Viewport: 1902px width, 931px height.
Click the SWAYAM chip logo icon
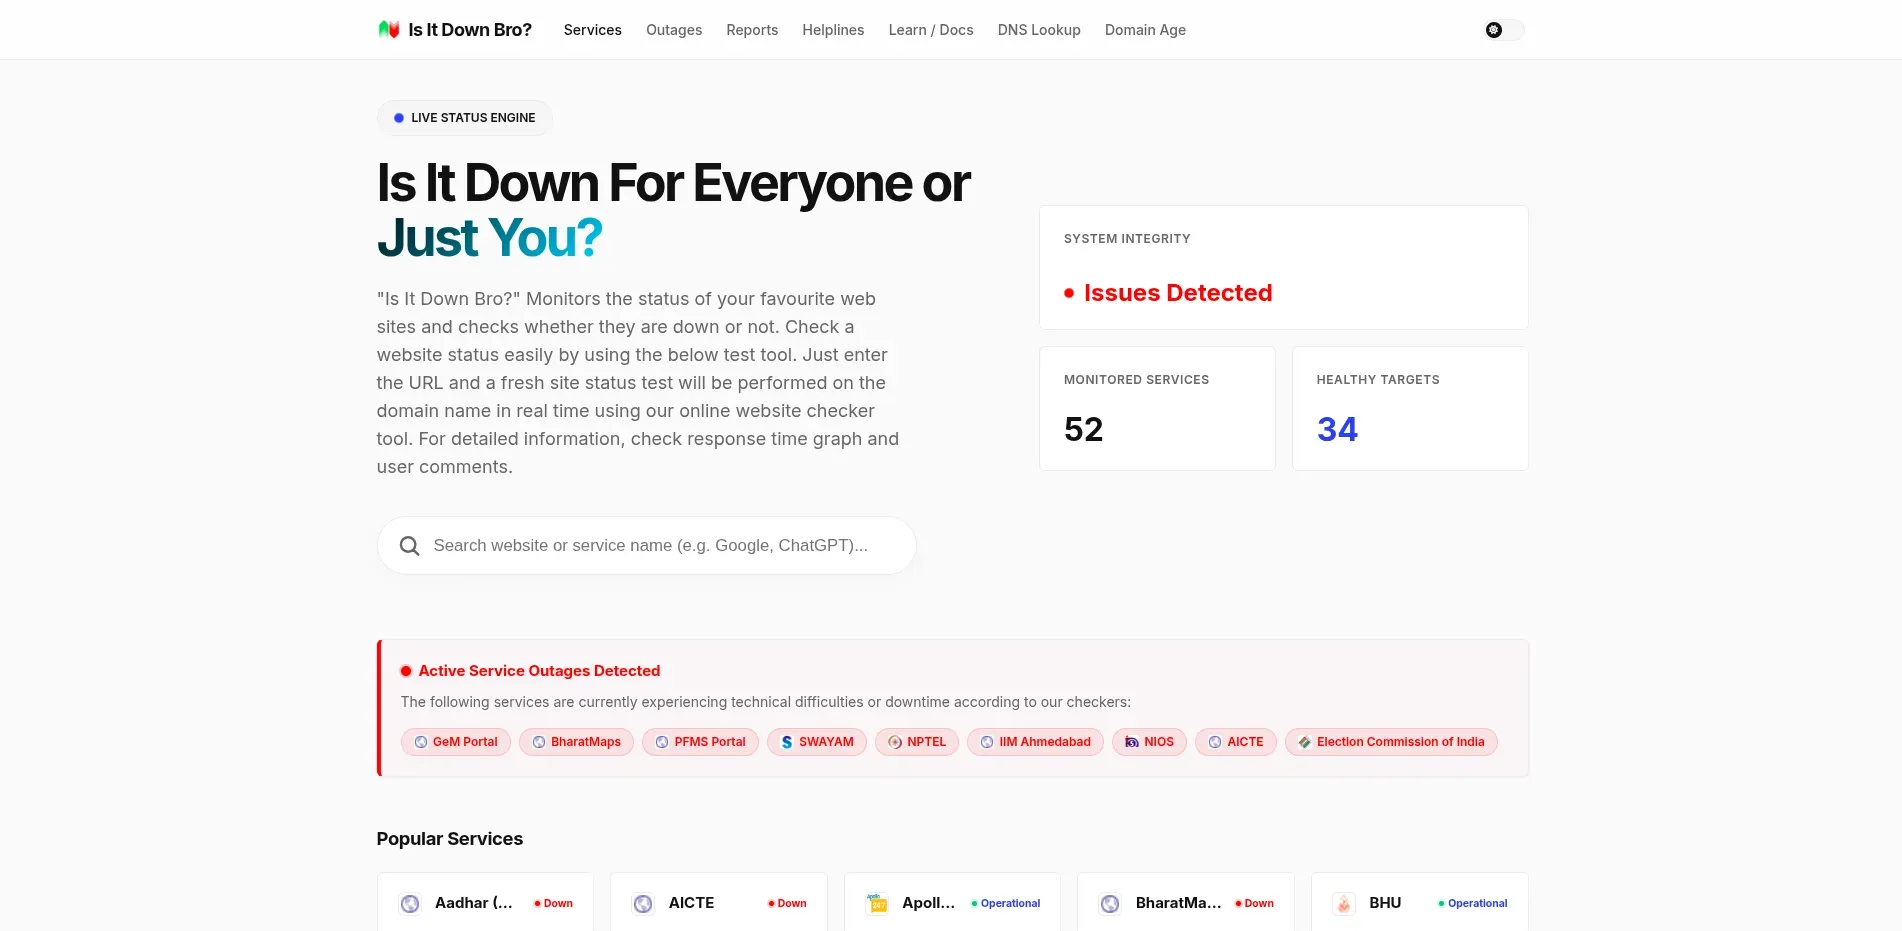click(787, 742)
